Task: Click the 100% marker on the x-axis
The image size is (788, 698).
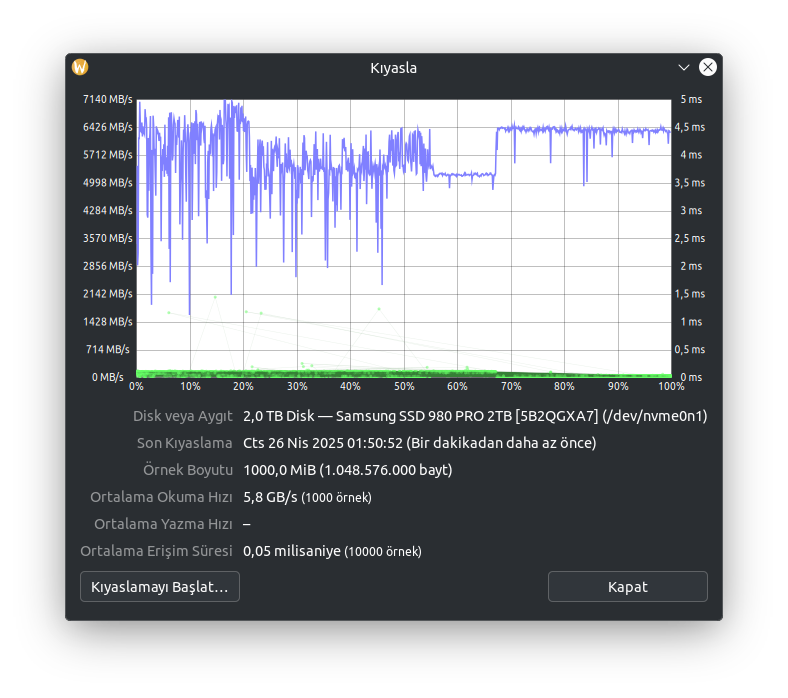Action: click(671, 386)
